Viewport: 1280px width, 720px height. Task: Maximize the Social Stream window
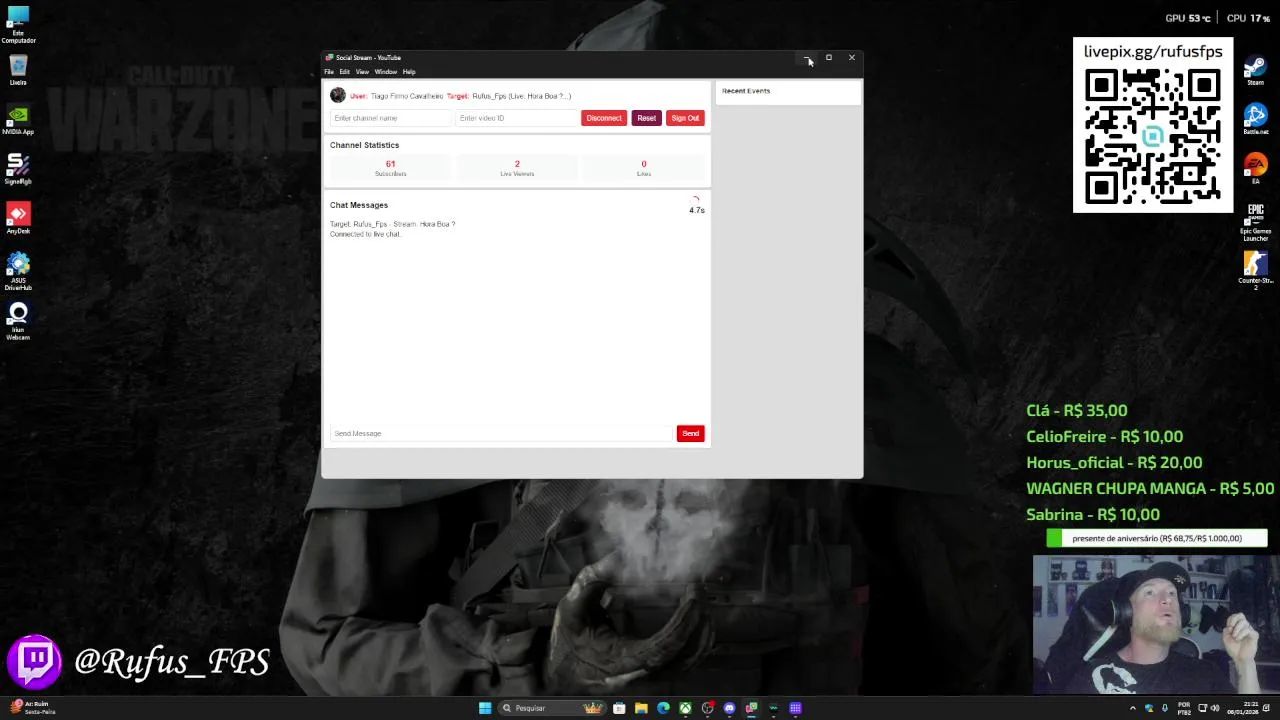coord(829,58)
